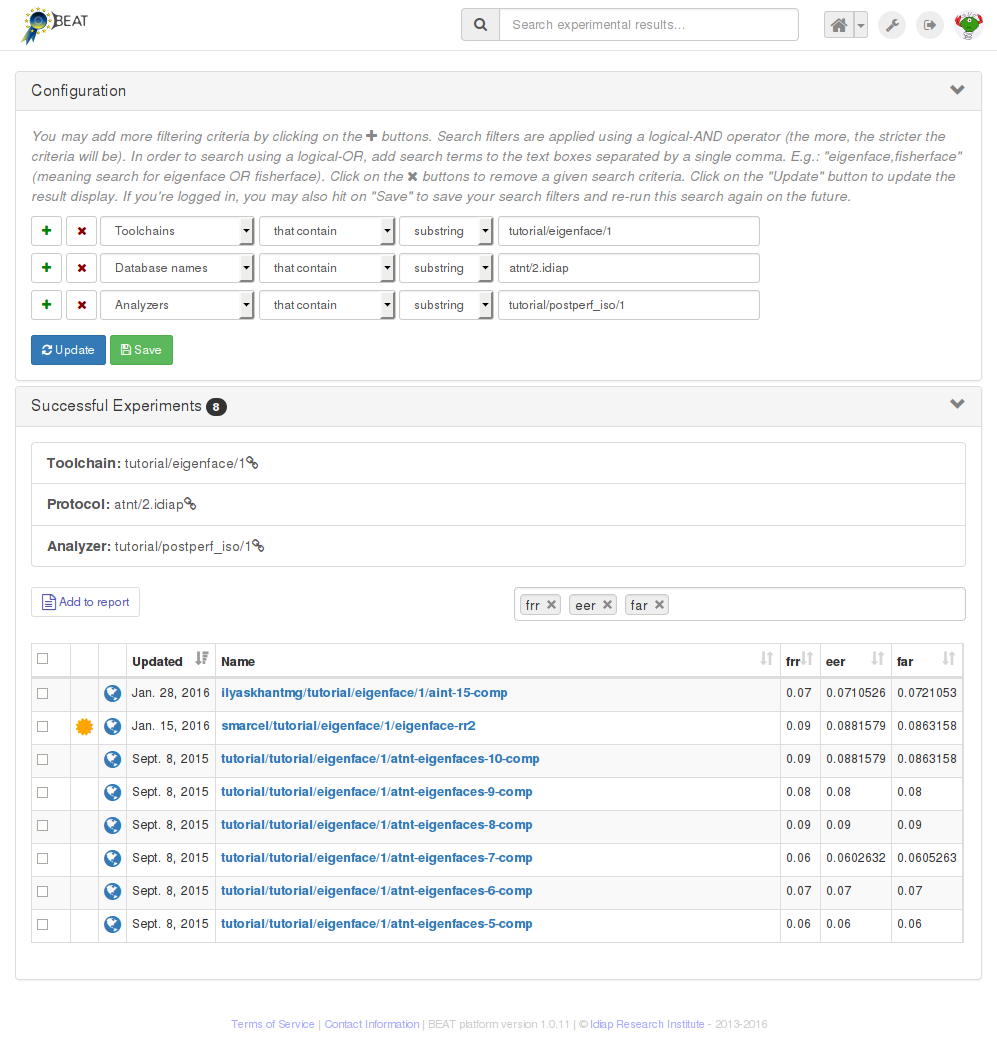The width and height of the screenshot is (997, 1050).
Task: Click the sign-out arrow icon
Action: [x=930, y=25]
